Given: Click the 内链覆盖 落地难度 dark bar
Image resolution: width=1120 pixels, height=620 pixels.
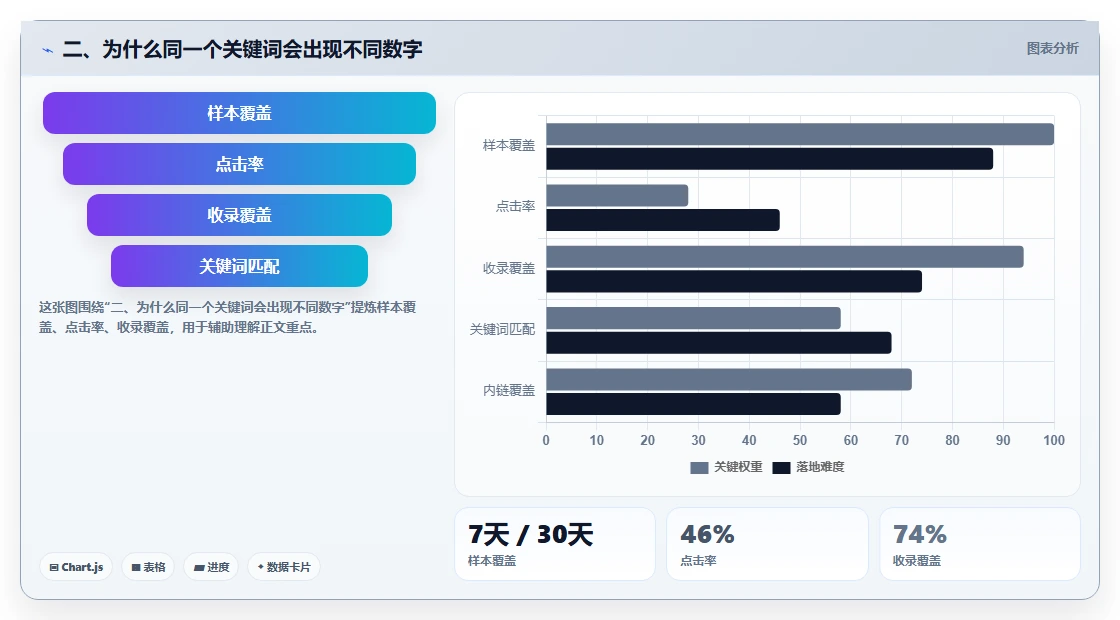Looking at the screenshot, I should [694, 404].
